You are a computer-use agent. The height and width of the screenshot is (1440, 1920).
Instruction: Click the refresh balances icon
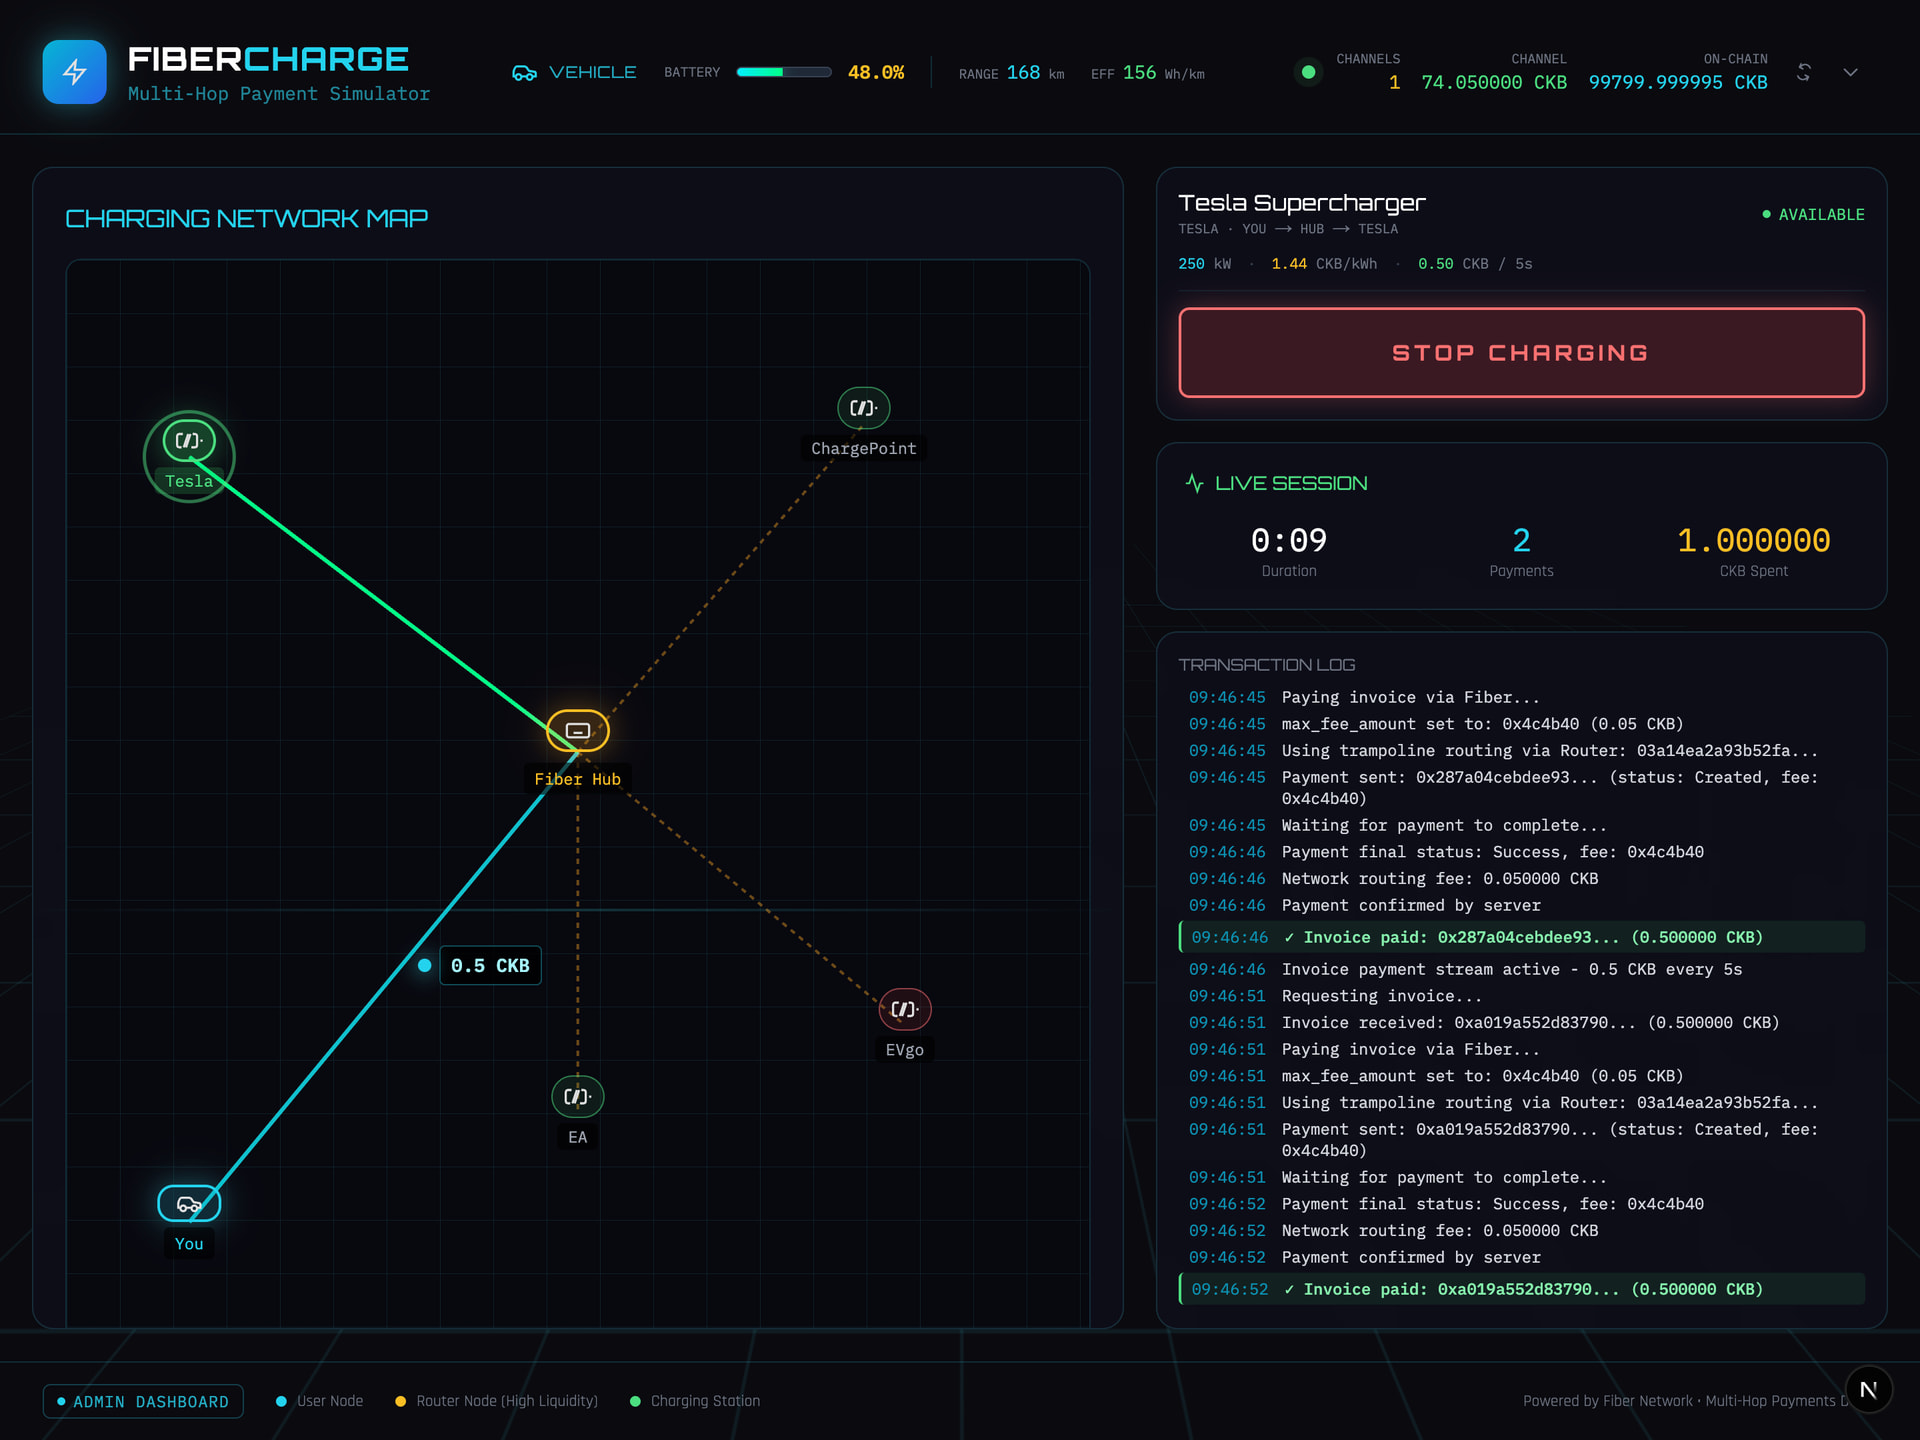point(1804,72)
